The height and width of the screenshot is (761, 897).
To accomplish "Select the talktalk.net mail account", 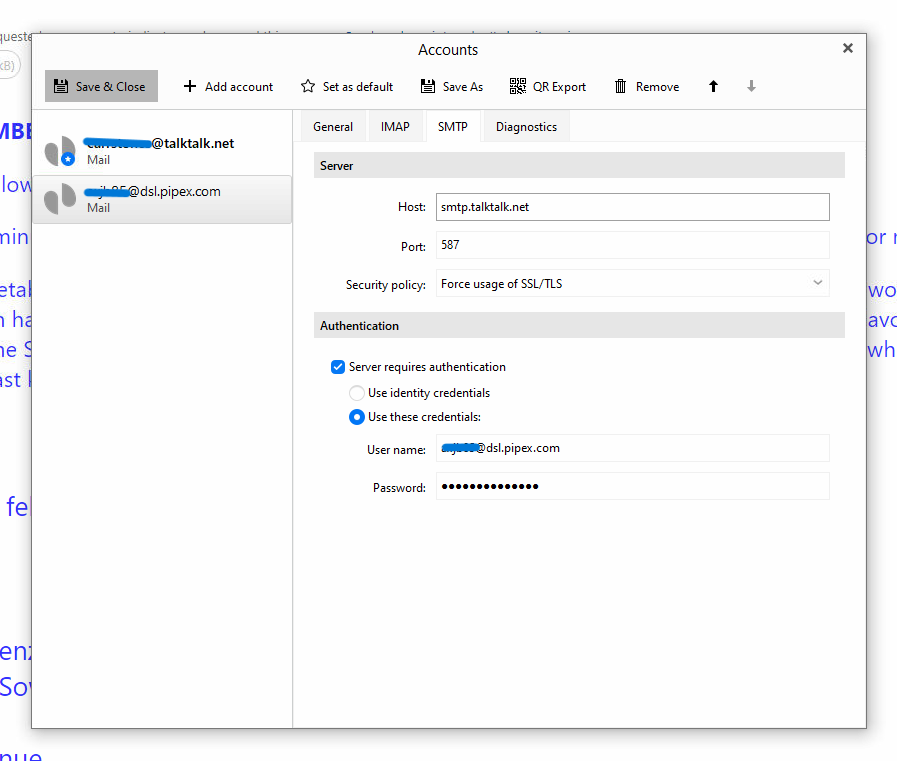I will click(x=162, y=151).
